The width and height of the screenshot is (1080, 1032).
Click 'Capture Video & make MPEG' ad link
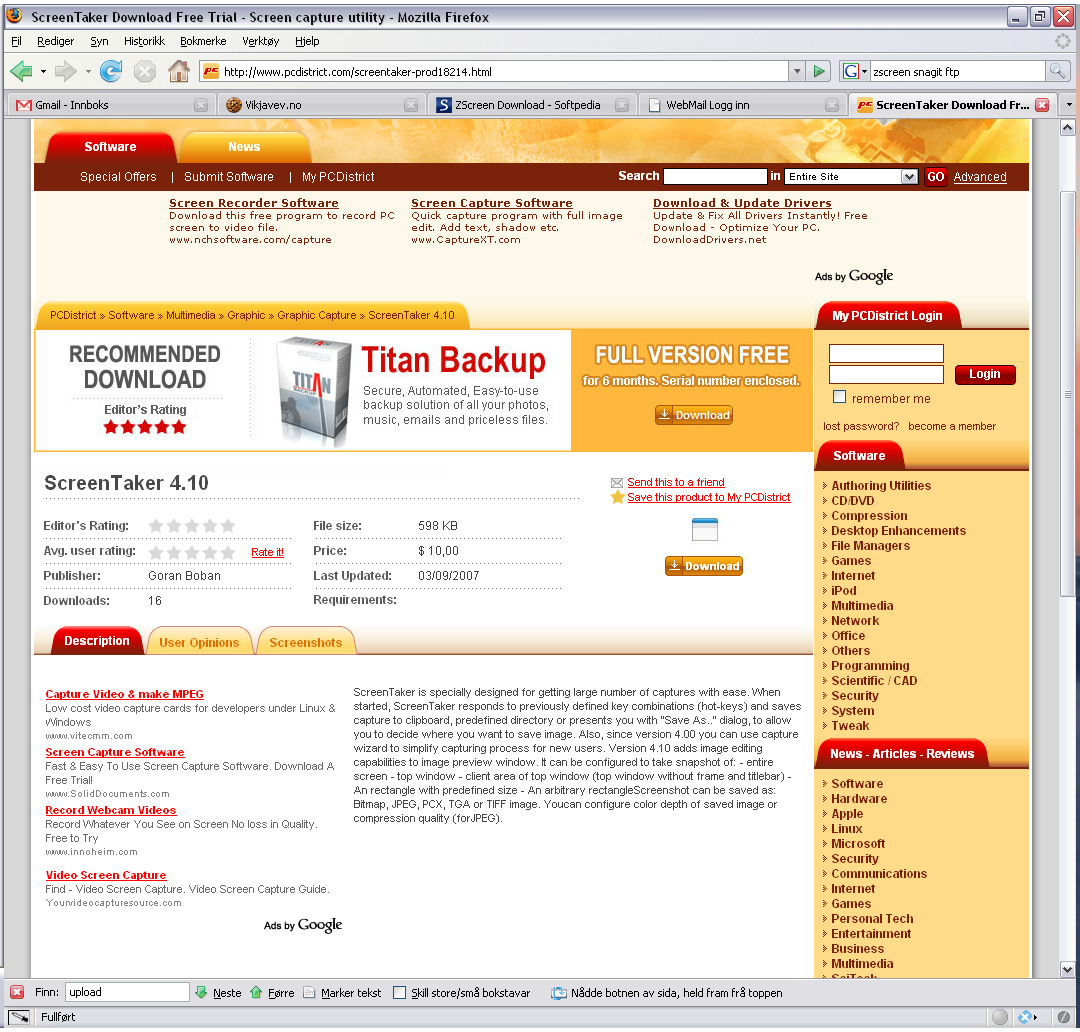tap(125, 694)
